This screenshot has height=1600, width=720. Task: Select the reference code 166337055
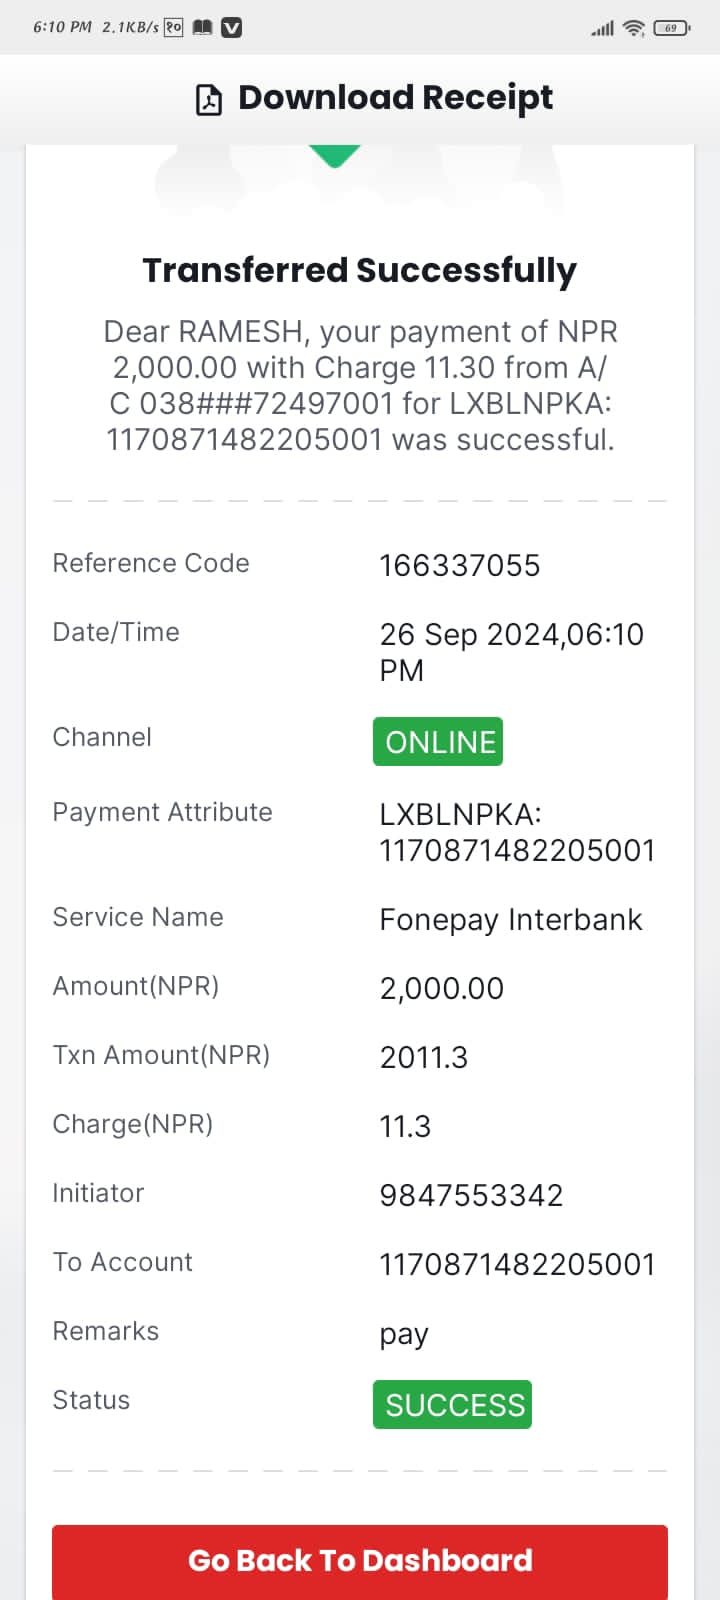(460, 566)
